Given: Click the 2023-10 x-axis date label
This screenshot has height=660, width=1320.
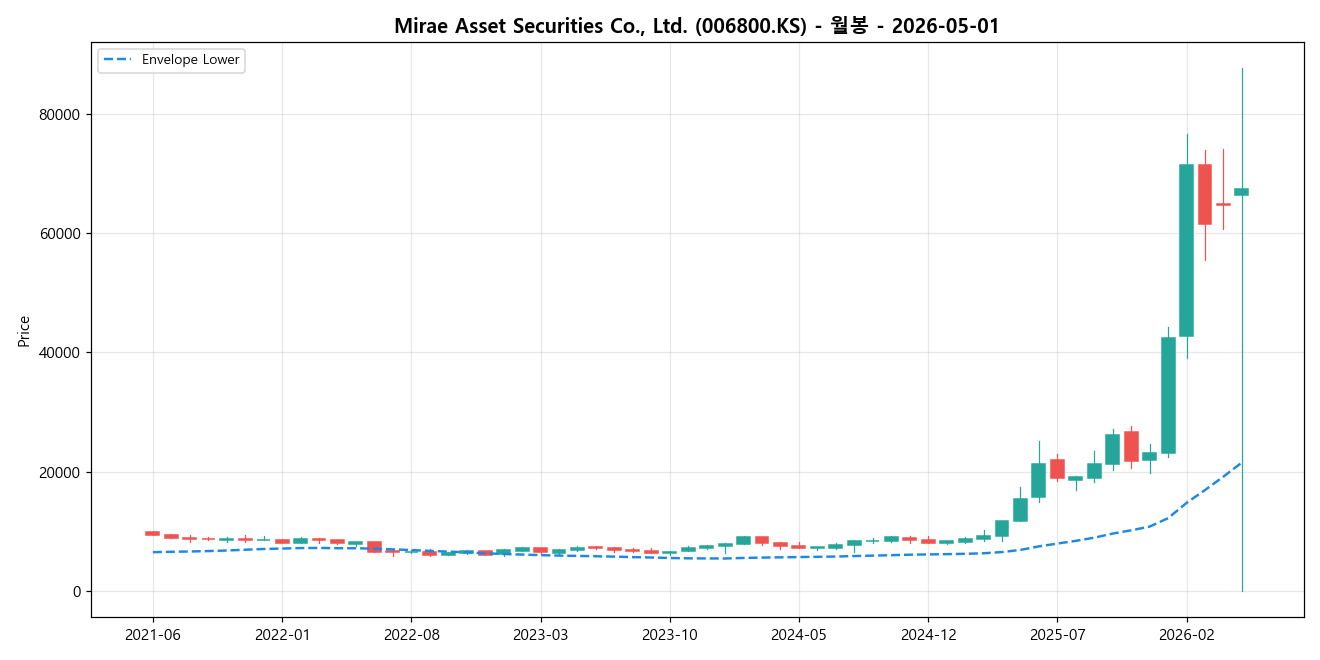Looking at the screenshot, I should [669, 634].
